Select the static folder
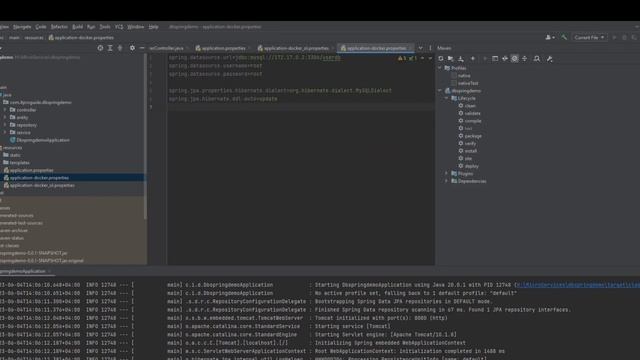 [12, 155]
